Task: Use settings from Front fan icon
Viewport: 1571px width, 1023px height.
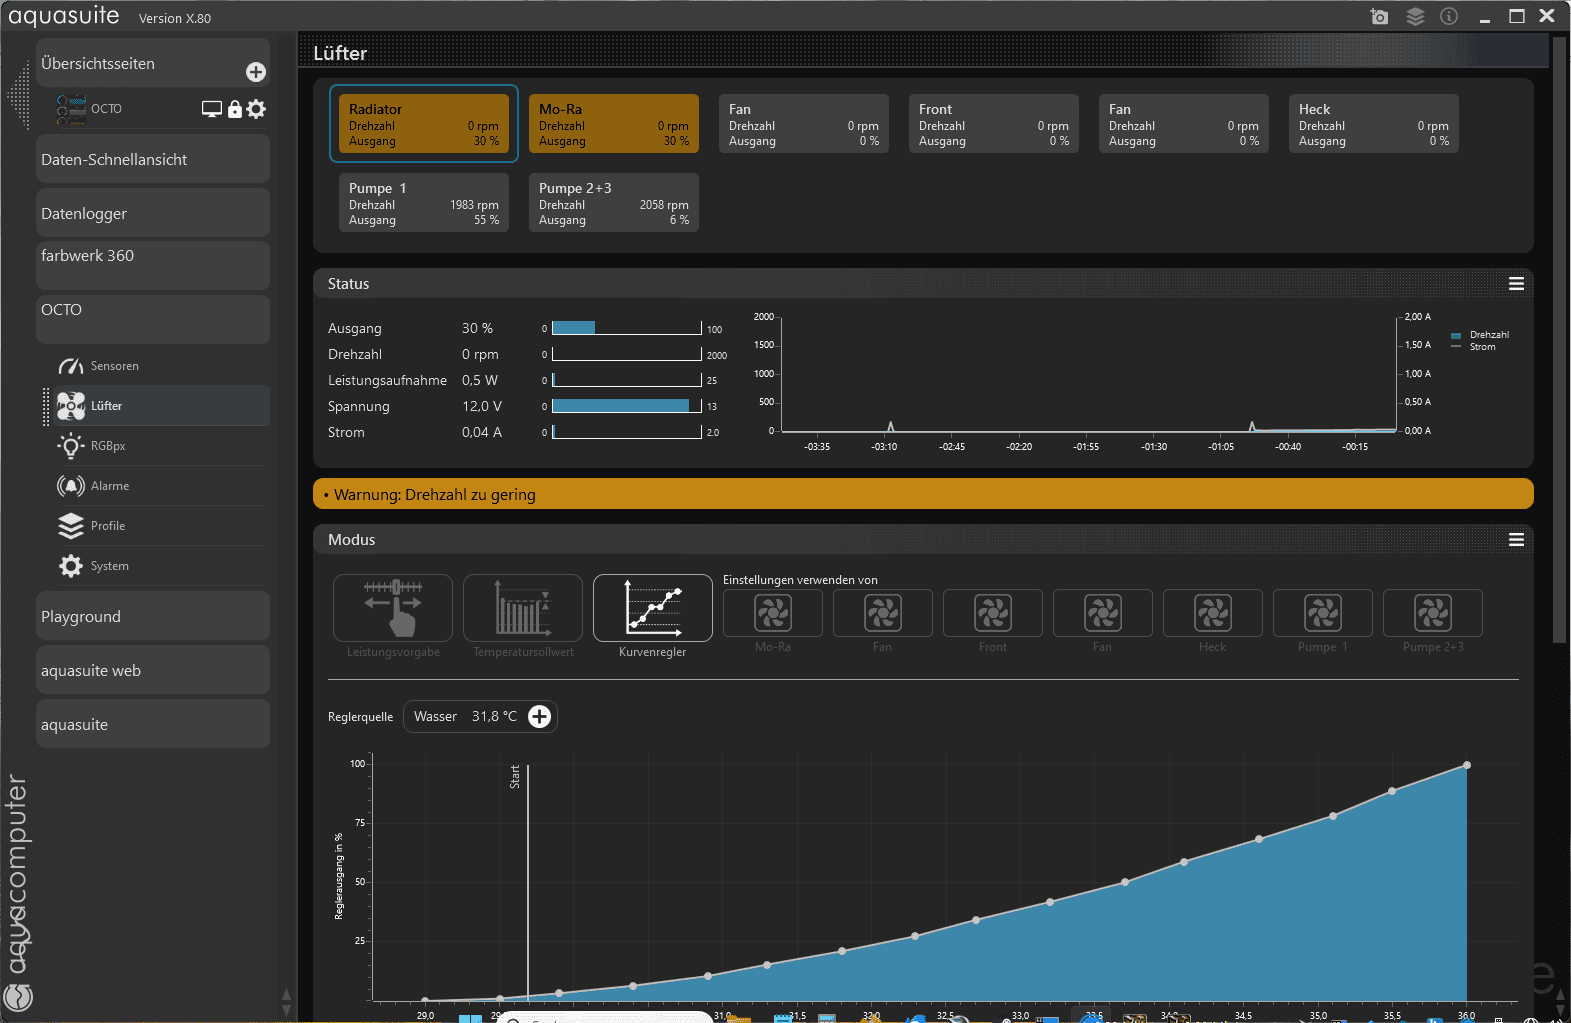Action: pyautogui.click(x=993, y=613)
